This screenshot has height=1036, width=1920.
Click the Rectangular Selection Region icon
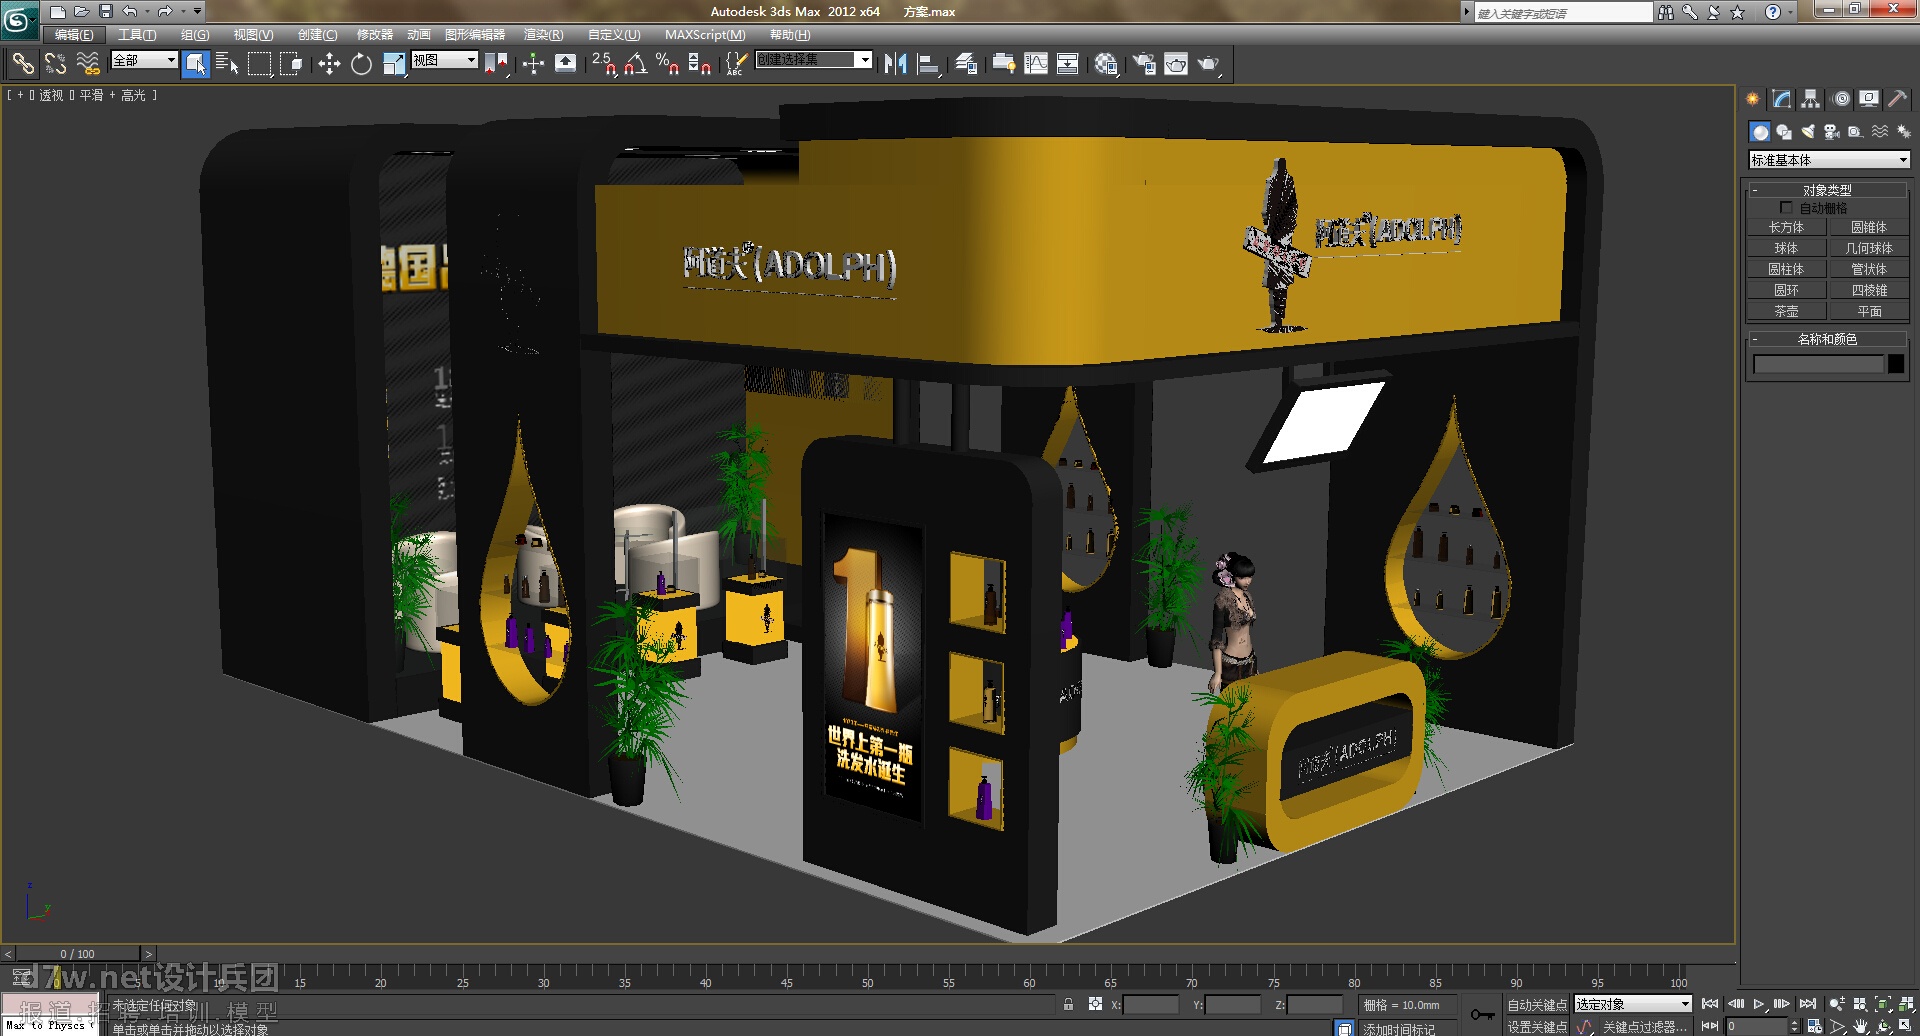click(x=260, y=64)
